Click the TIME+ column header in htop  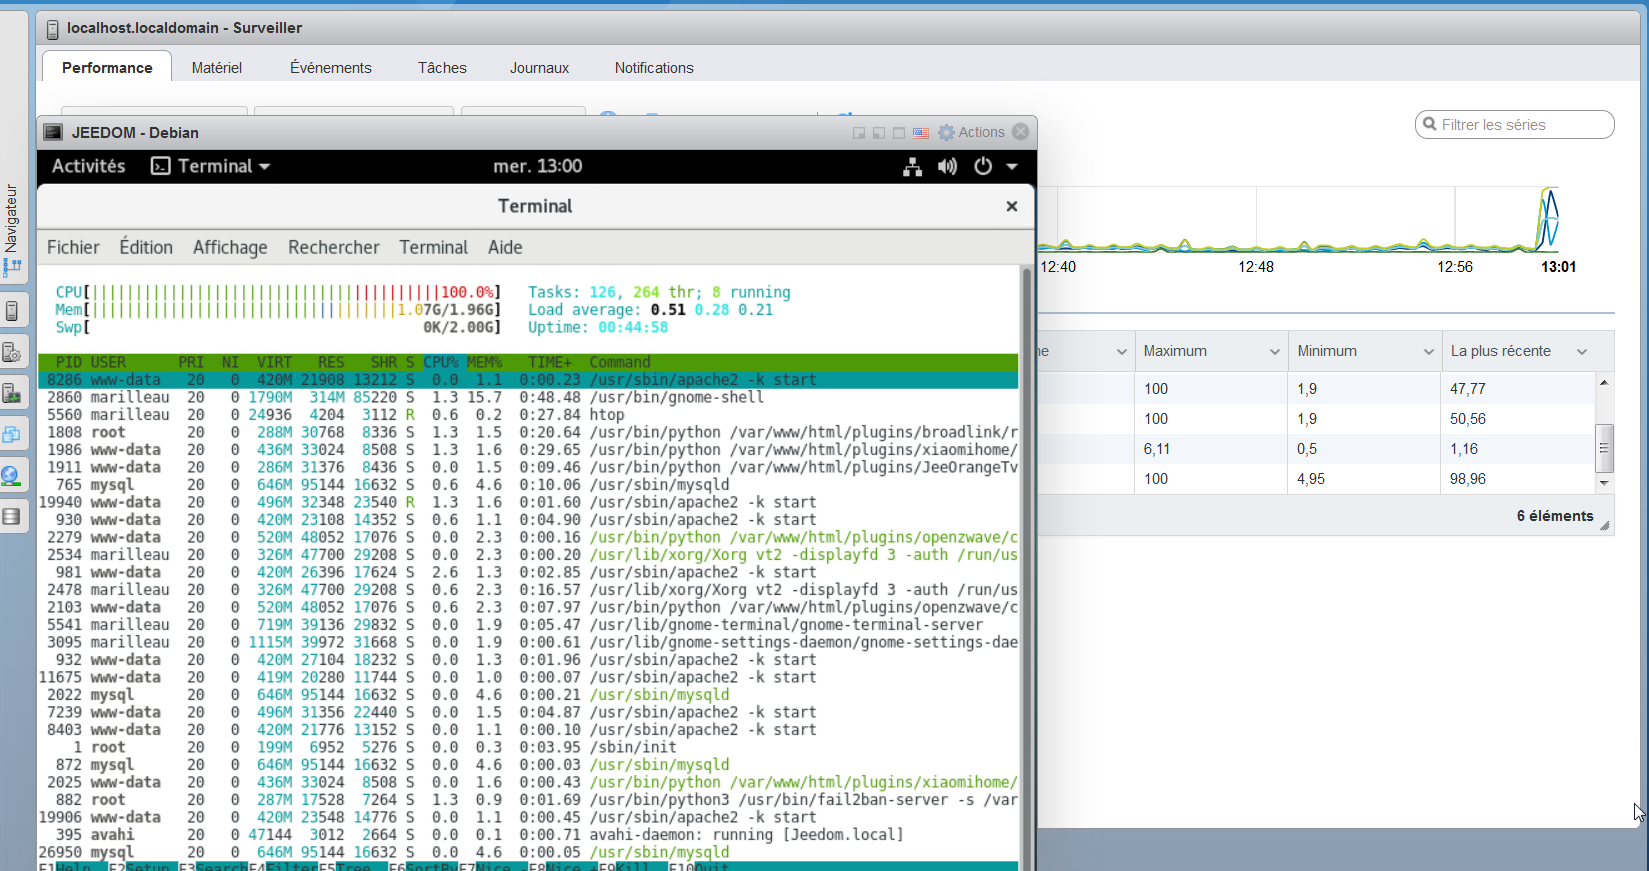(x=550, y=362)
